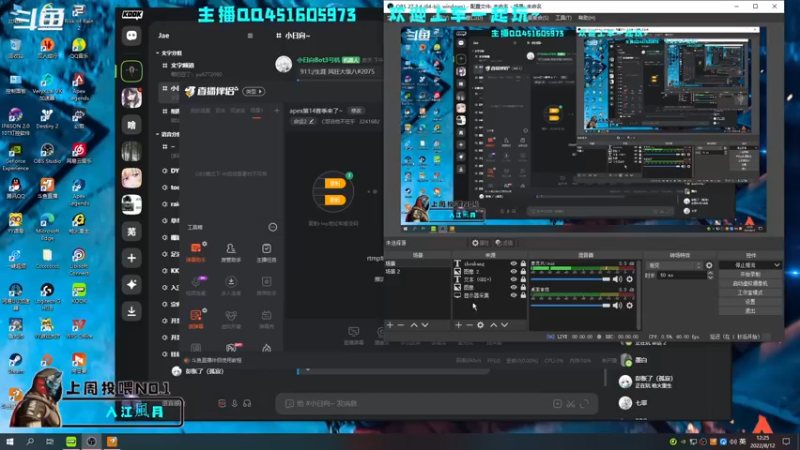Toggle visibility of 图像 2 source

[514, 271]
